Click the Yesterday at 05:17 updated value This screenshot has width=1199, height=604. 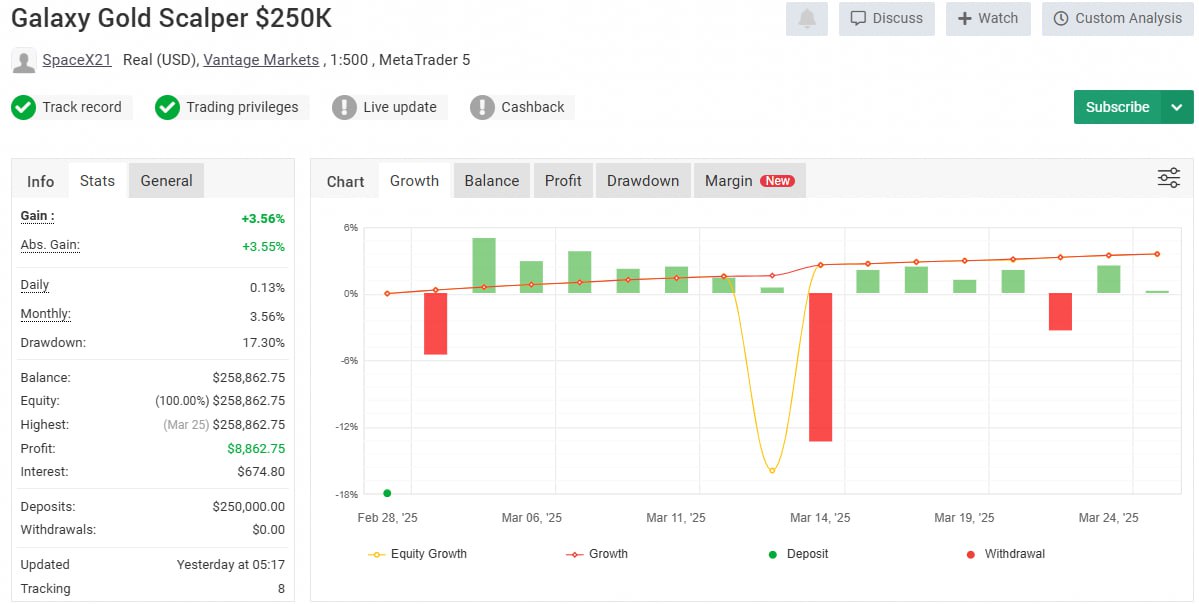[231, 565]
